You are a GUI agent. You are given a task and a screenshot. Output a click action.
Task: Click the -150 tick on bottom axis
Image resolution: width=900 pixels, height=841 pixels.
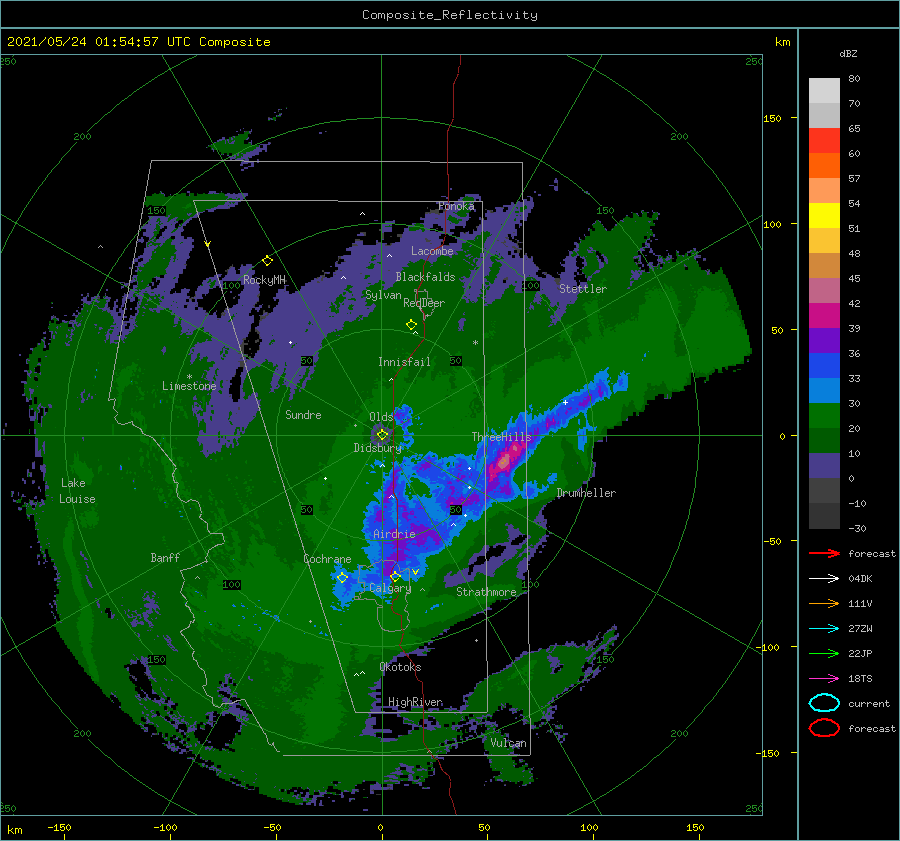[59, 827]
